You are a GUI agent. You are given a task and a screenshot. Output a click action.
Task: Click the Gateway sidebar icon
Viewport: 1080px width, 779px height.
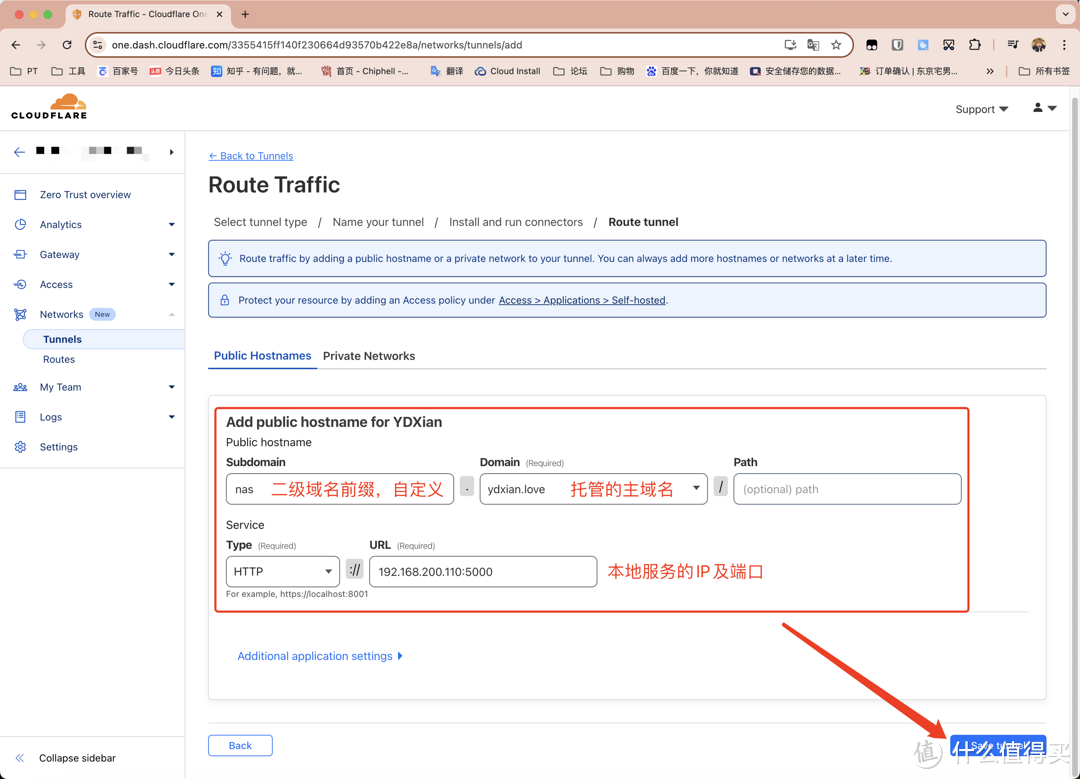20,254
